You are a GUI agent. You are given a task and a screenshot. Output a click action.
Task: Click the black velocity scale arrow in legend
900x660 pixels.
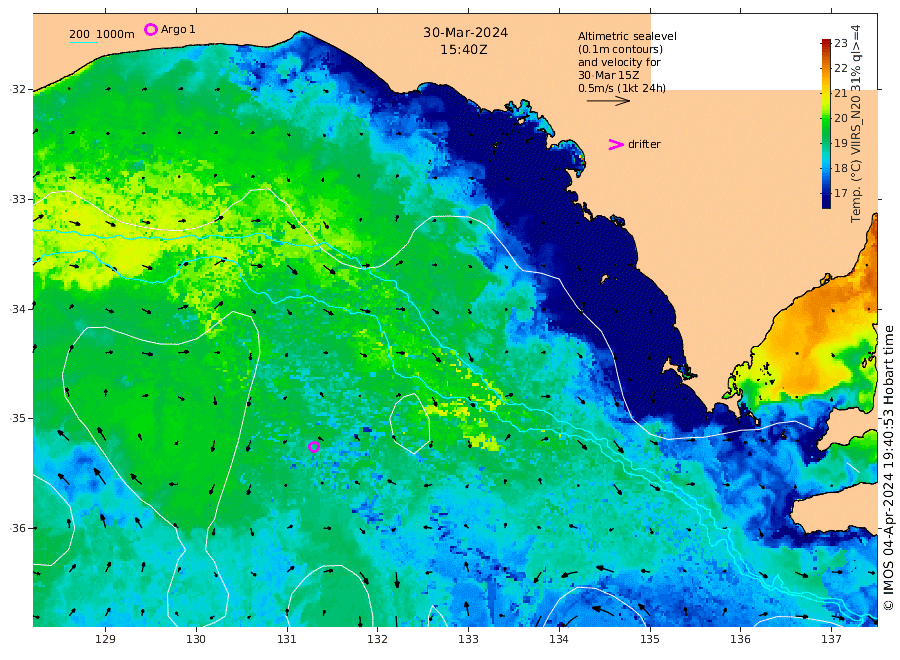point(608,101)
